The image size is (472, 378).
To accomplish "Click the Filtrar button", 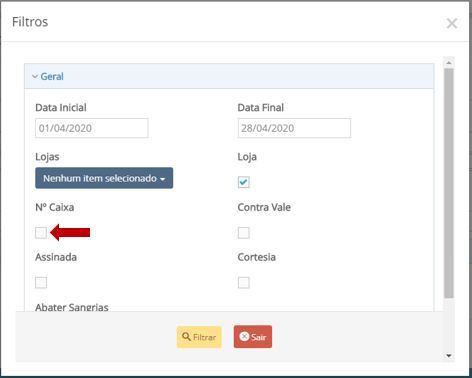I will click(199, 337).
